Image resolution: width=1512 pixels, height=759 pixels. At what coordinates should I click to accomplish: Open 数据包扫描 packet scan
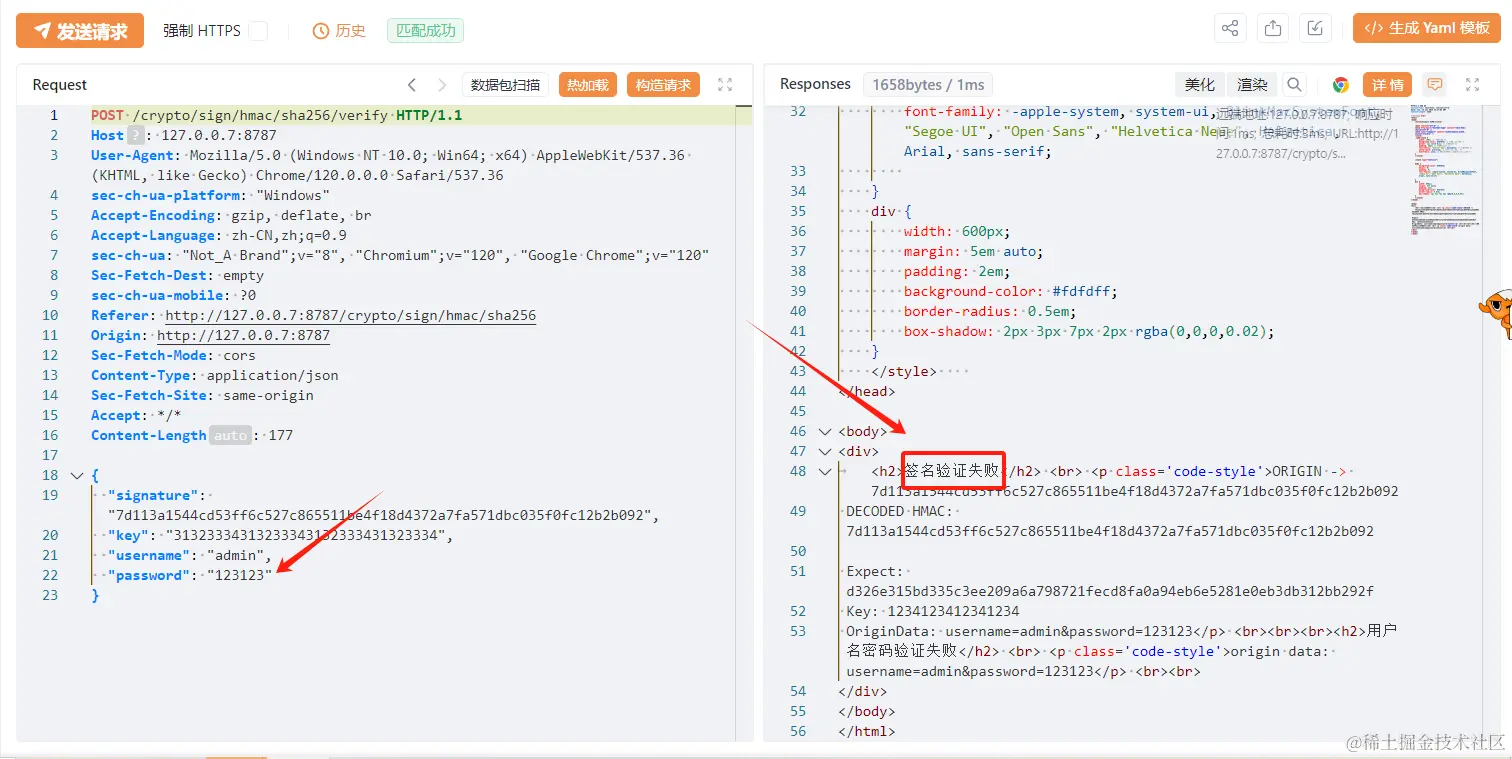[506, 85]
